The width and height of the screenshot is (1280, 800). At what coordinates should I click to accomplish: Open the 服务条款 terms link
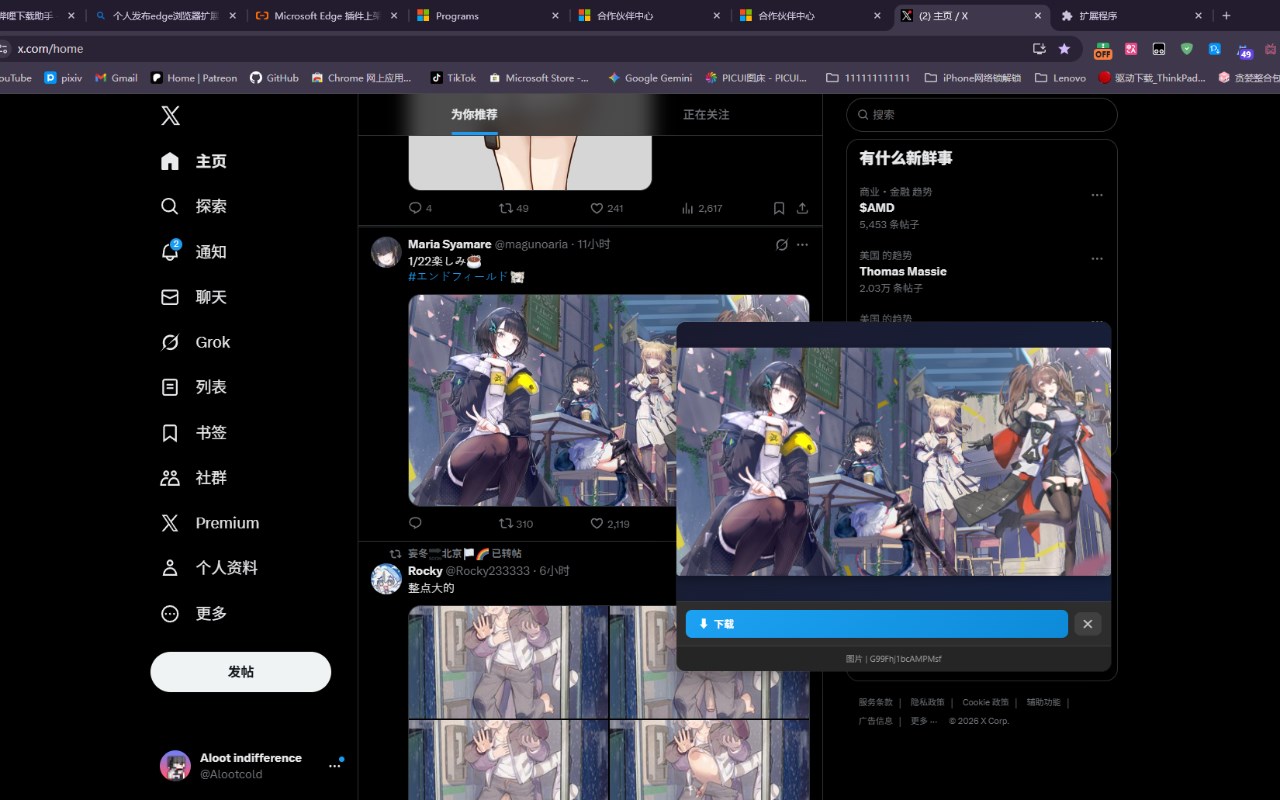(x=875, y=702)
